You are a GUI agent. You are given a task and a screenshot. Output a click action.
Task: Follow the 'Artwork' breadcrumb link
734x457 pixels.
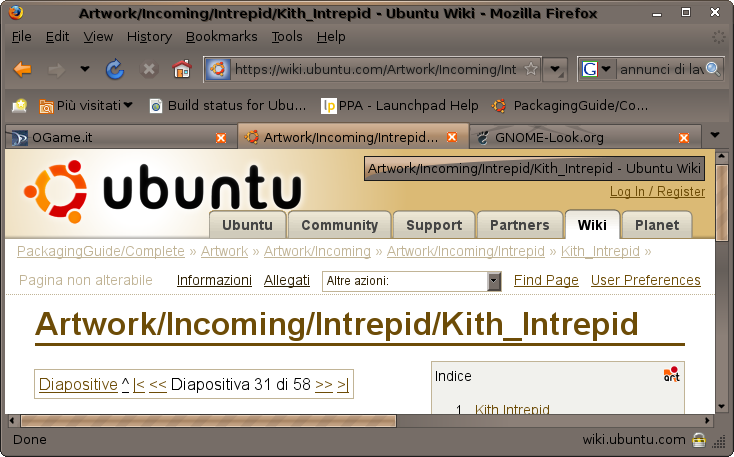224,251
